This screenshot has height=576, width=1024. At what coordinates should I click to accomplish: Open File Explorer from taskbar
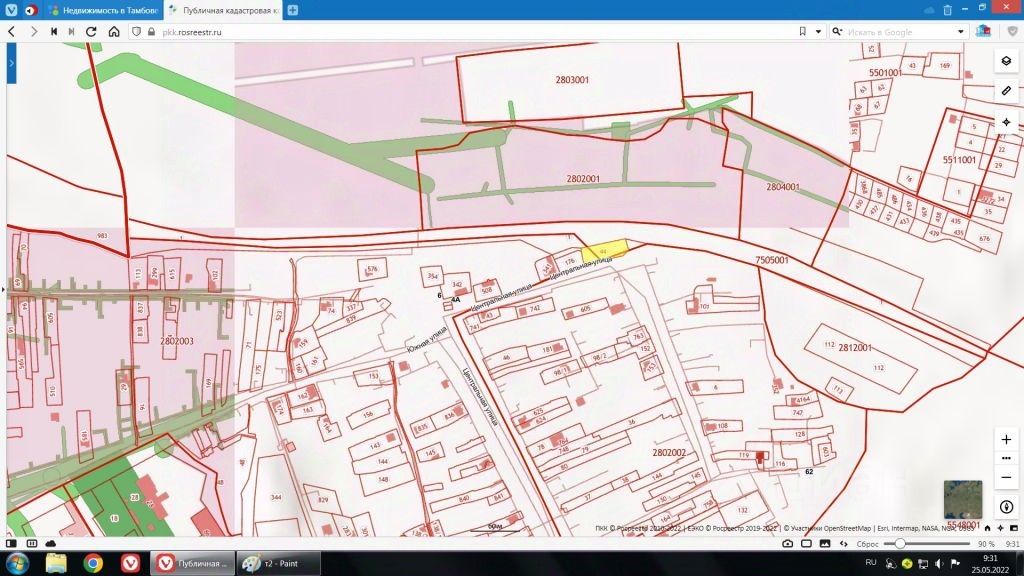pos(56,563)
